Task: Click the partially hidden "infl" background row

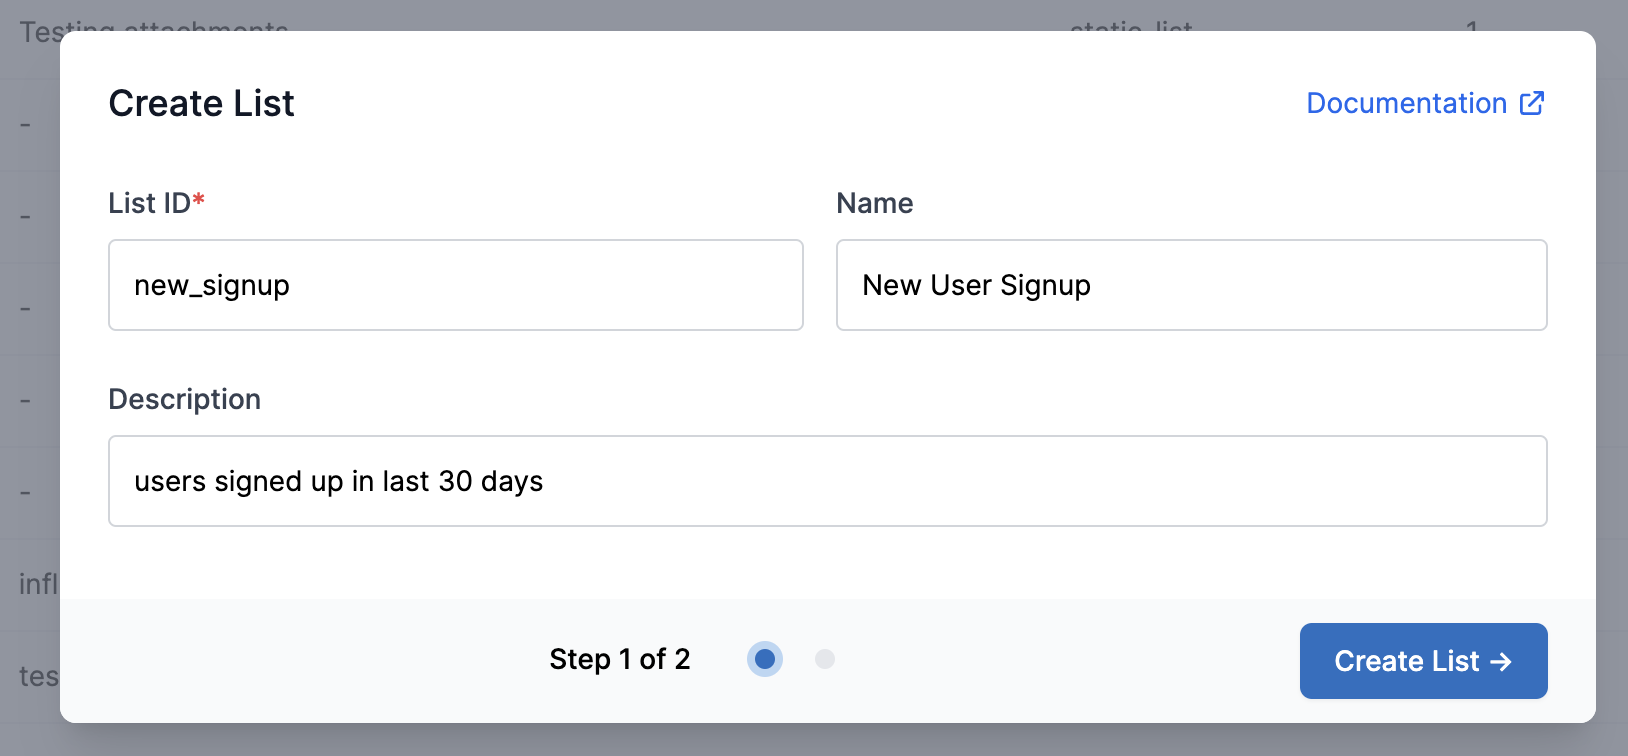Action: [38, 584]
